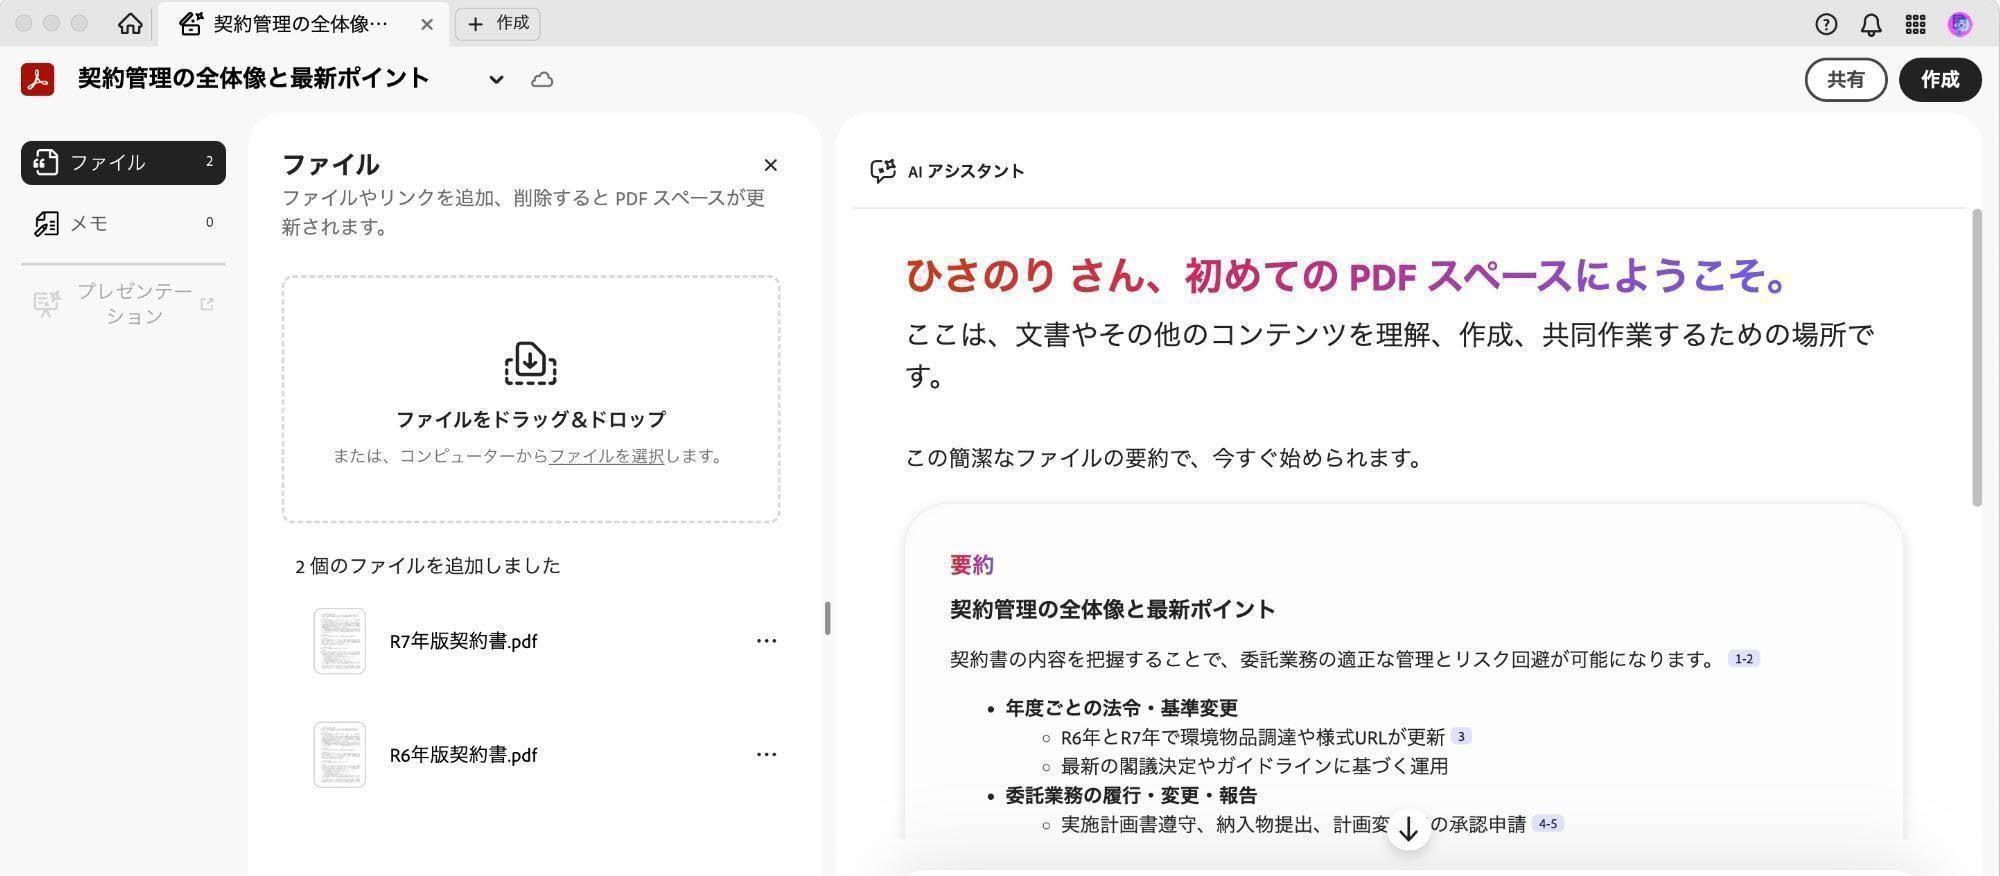
Task: Select the ファイル sidebar item
Action: click(x=123, y=162)
